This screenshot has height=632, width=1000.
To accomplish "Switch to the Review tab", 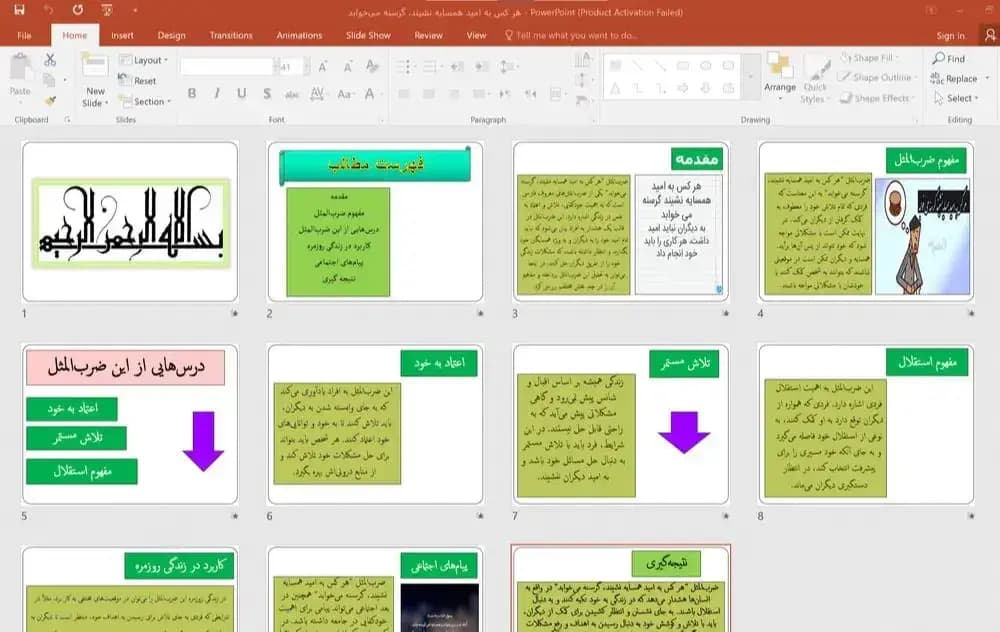I will [429, 36].
